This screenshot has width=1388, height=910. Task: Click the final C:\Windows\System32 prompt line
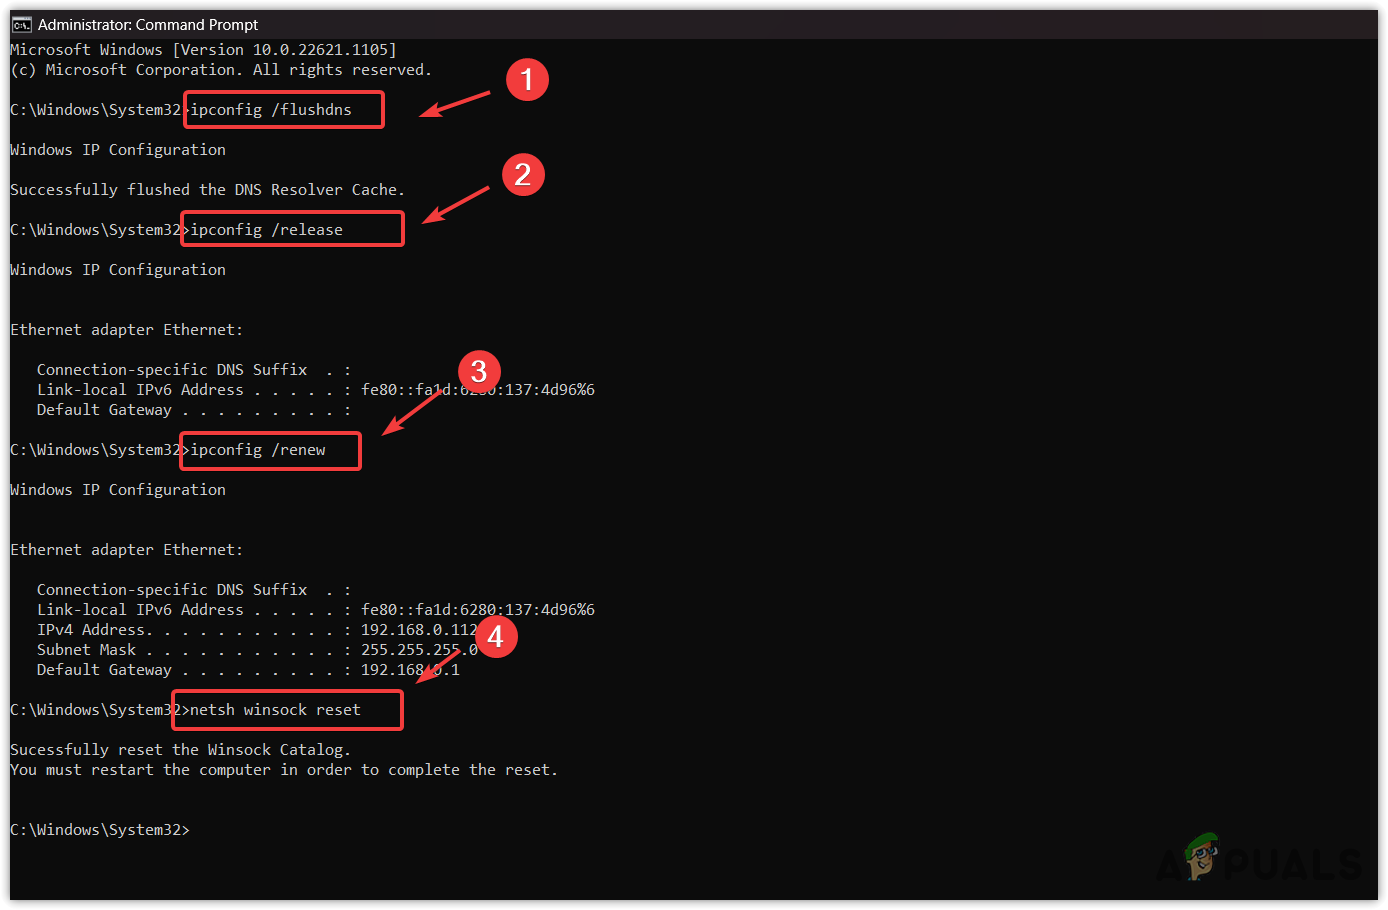click(99, 829)
